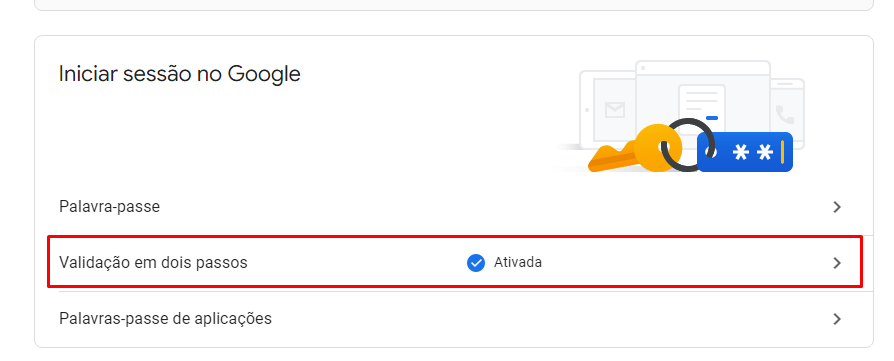This screenshot has width=894, height=361.
Task: Click the smartphone outline at illustration's right
Action: point(787,114)
